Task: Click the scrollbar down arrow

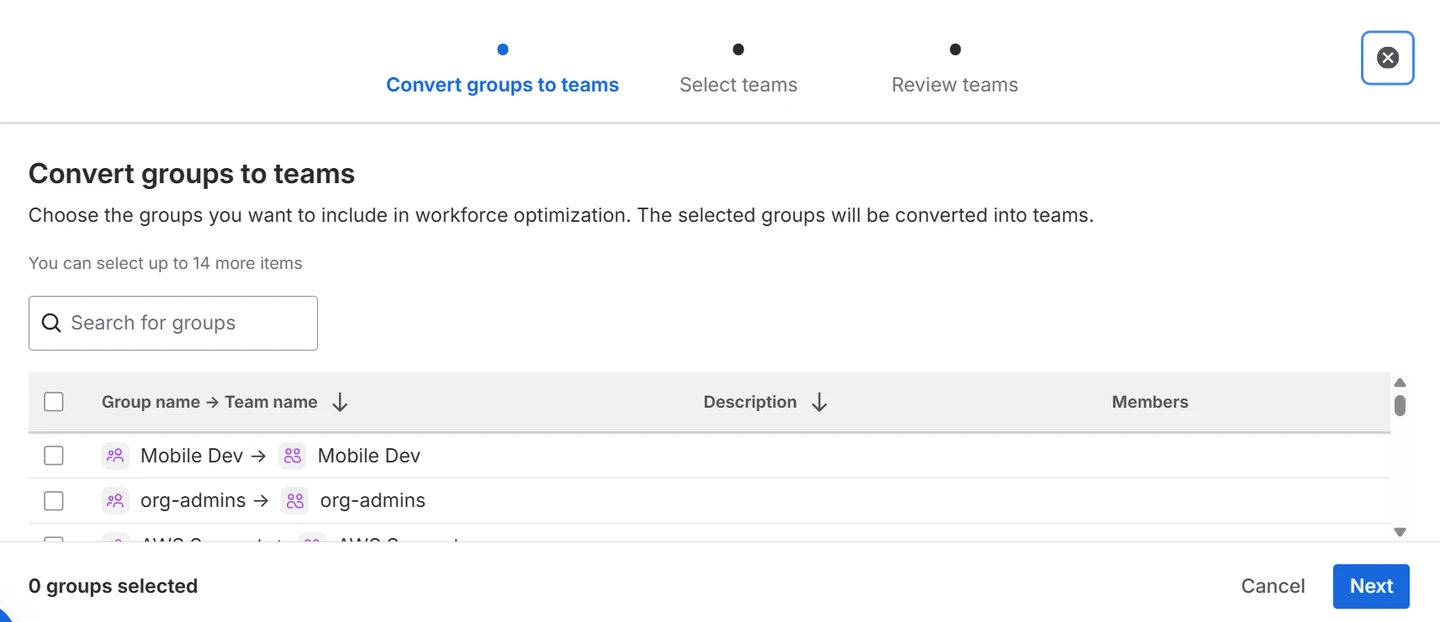Action: [x=1400, y=532]
